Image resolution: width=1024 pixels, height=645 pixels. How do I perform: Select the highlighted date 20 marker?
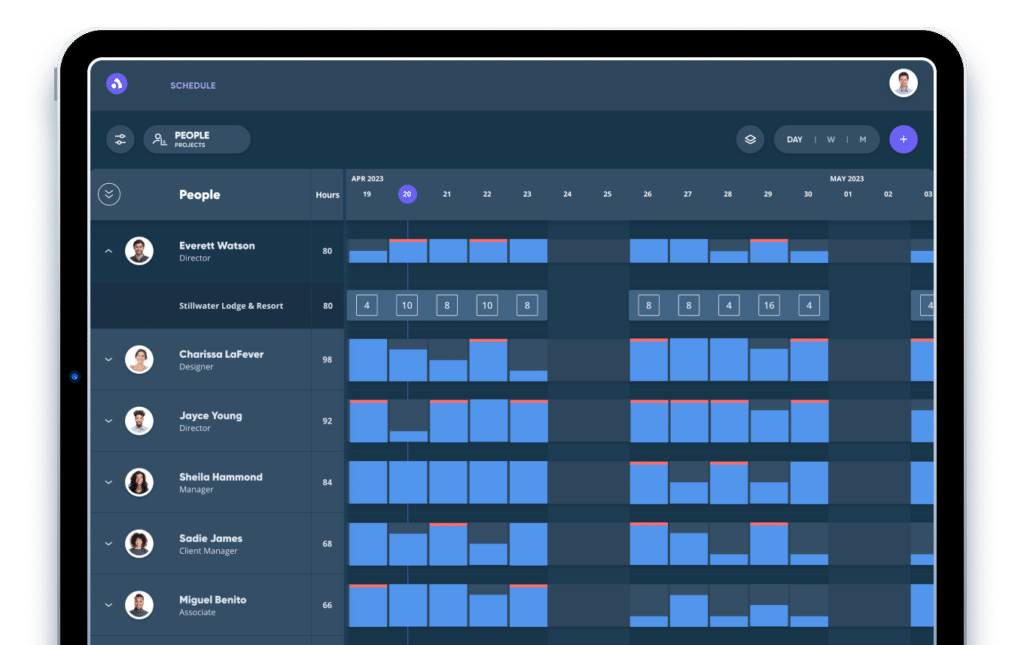[x=407, y=194]
